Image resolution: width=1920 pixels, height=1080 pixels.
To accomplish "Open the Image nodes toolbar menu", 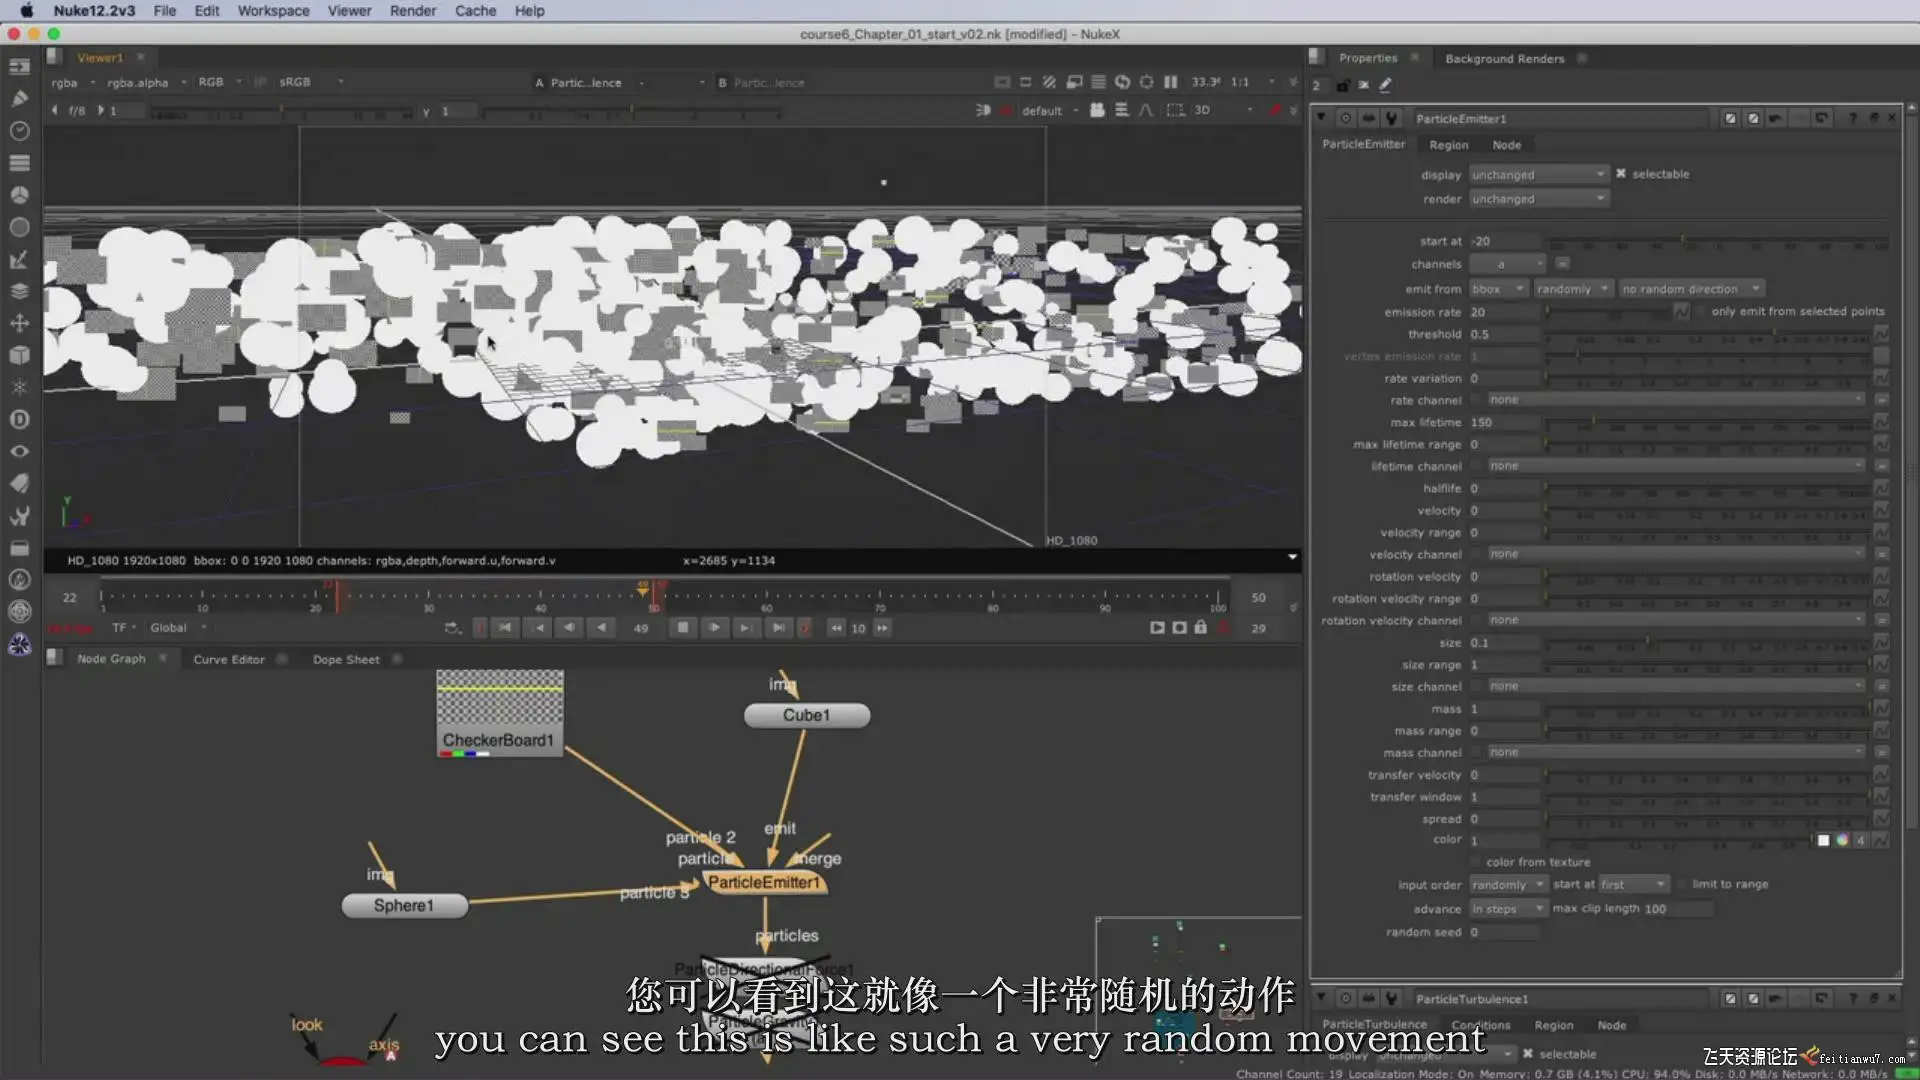I will 19,67.
